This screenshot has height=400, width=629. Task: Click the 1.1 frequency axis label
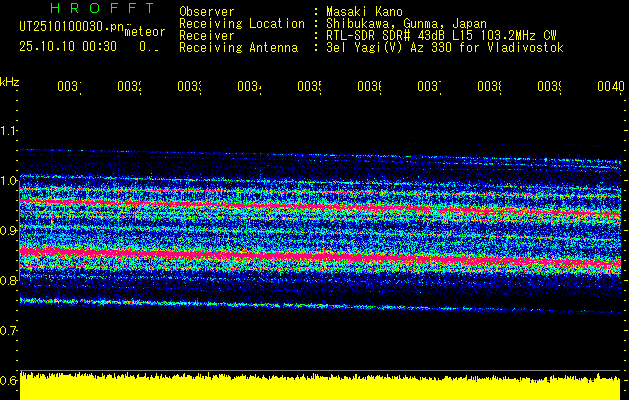[8, 131]
